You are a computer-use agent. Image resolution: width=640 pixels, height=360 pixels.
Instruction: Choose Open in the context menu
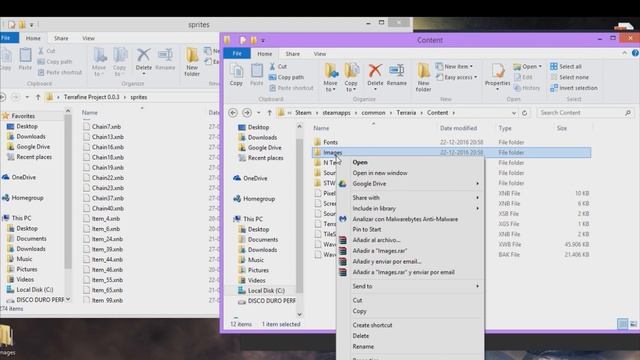(360, 162)
